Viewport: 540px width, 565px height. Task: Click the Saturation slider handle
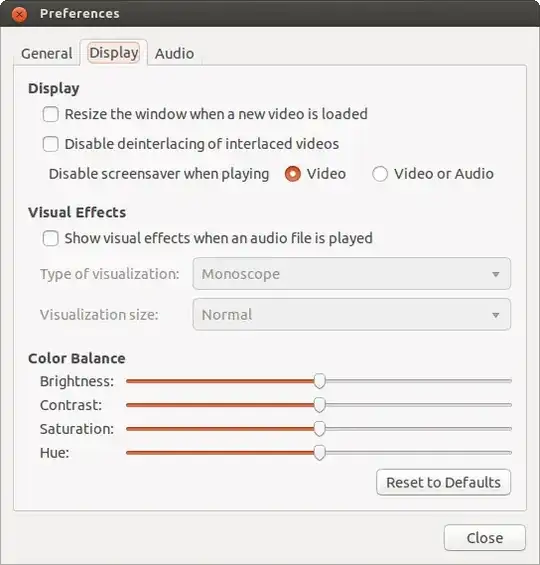click(x=319, y=429)
